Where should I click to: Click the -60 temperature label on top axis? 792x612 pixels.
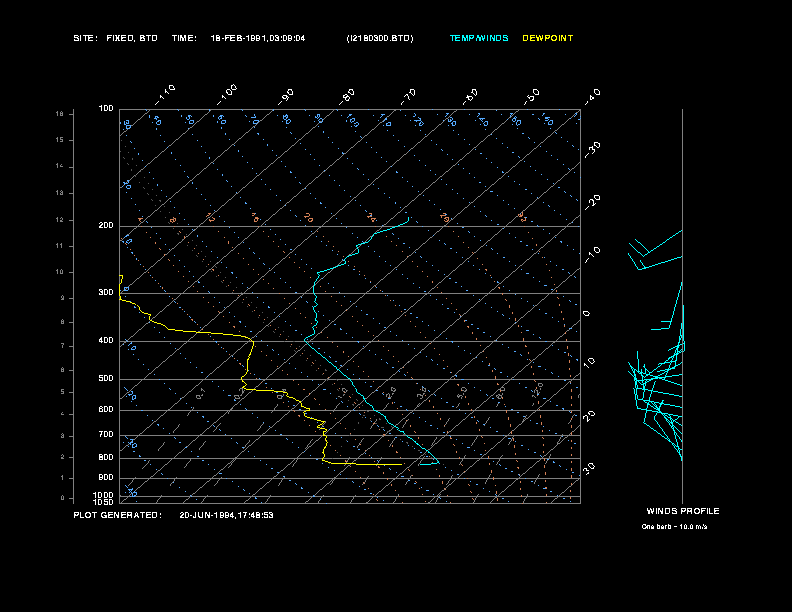(x=470, y=96)
